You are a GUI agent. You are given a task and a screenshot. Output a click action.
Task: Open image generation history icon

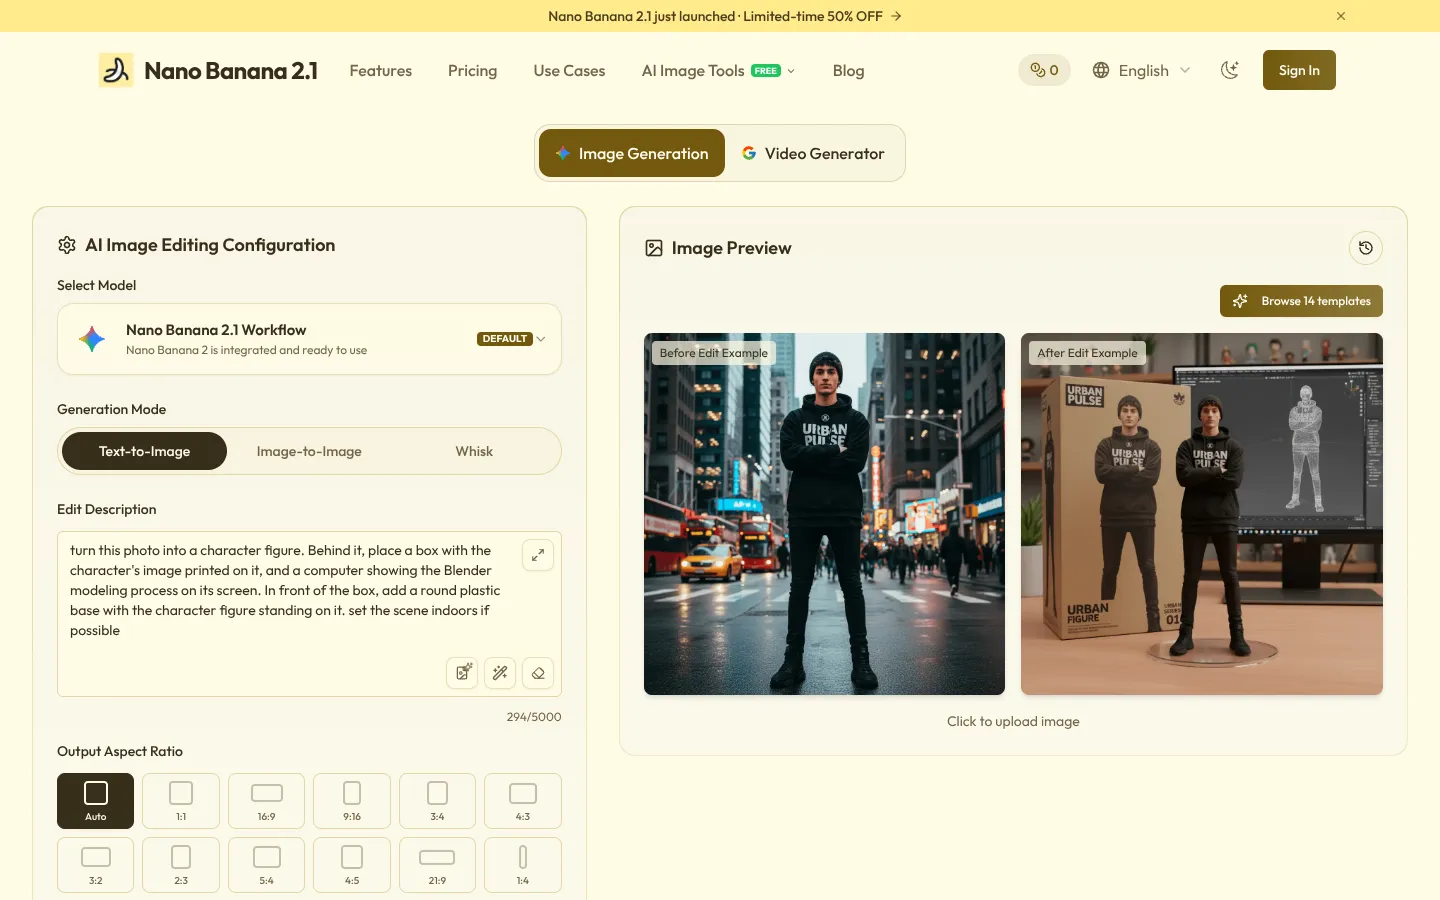(1366, 248)
